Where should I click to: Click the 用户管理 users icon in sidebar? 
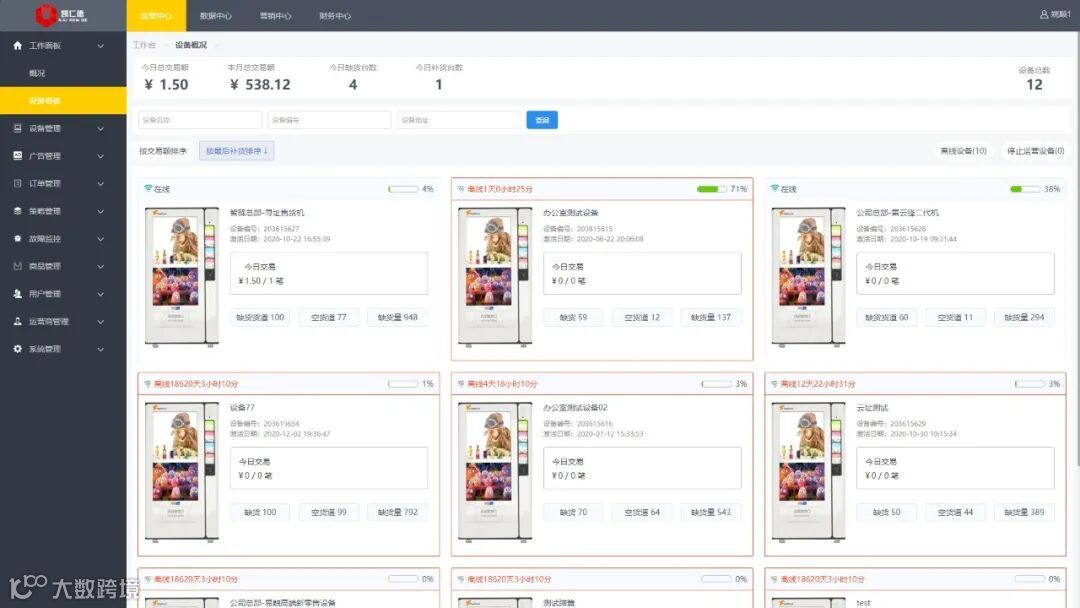(17, 293)
